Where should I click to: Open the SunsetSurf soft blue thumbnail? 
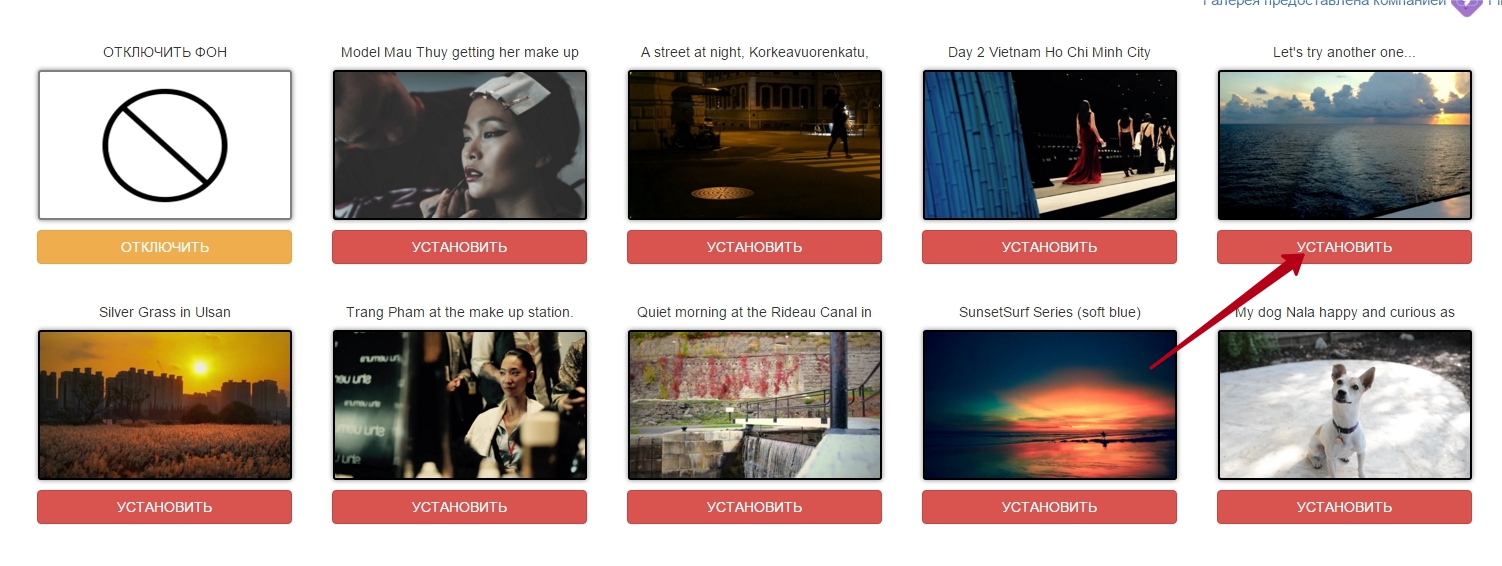pyautogui.click(x=1050, y=405)
